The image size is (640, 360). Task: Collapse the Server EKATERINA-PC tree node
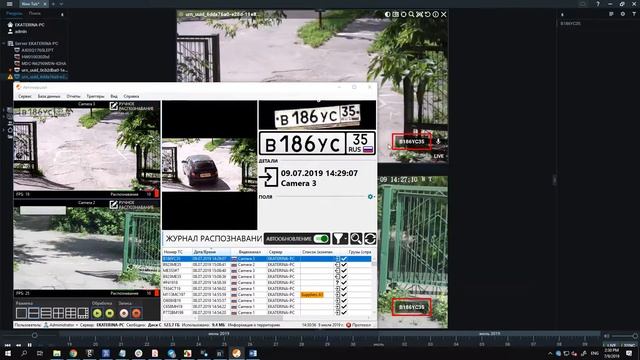click(4, 43)
